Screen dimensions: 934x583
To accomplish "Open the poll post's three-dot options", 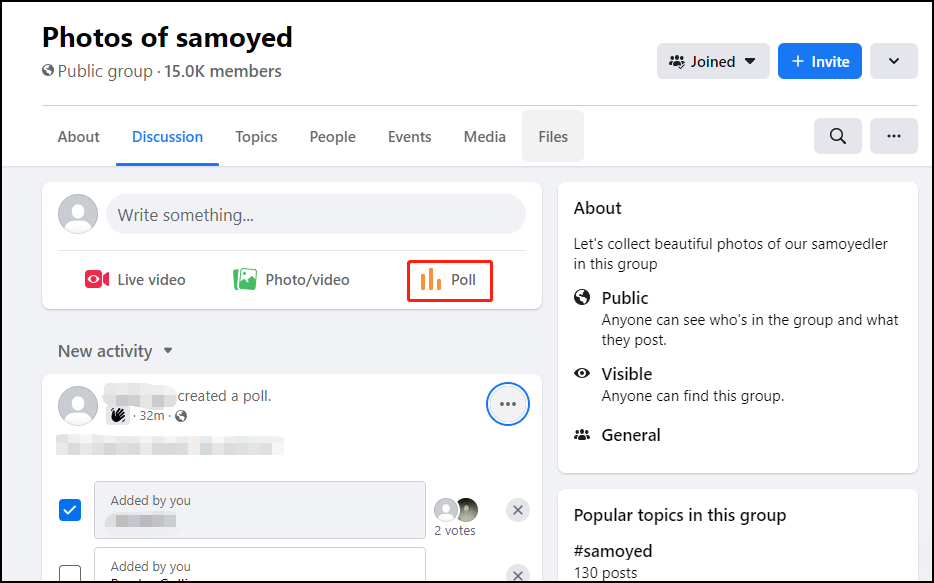I will [x=508, y=404].
